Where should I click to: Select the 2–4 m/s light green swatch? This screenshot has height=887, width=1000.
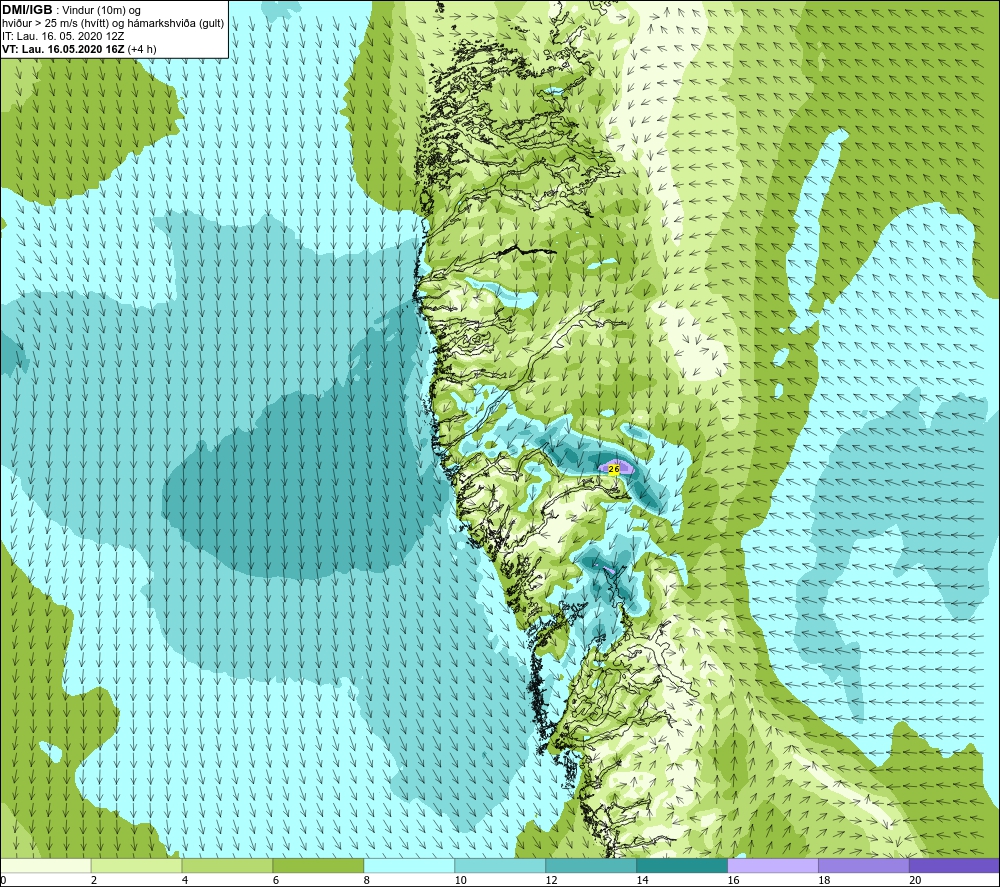pyautogui.click(x=136, y=865)
